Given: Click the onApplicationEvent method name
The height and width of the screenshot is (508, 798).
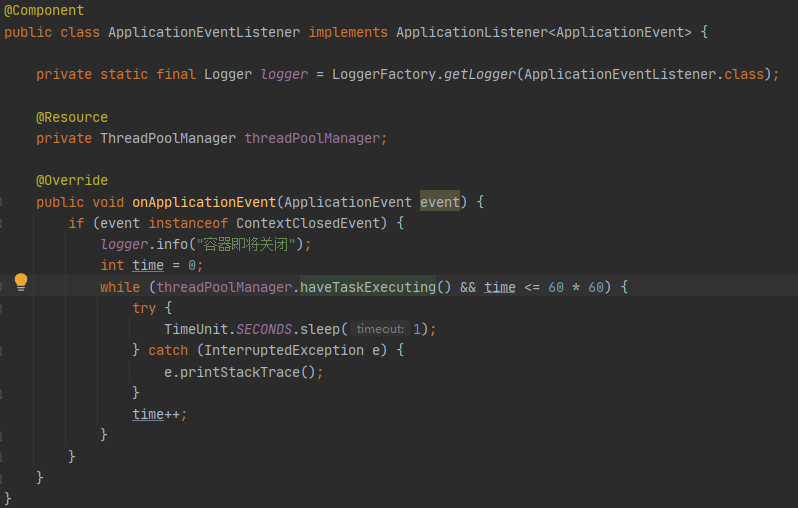Looking at the screenshot, I should (204, 202).
